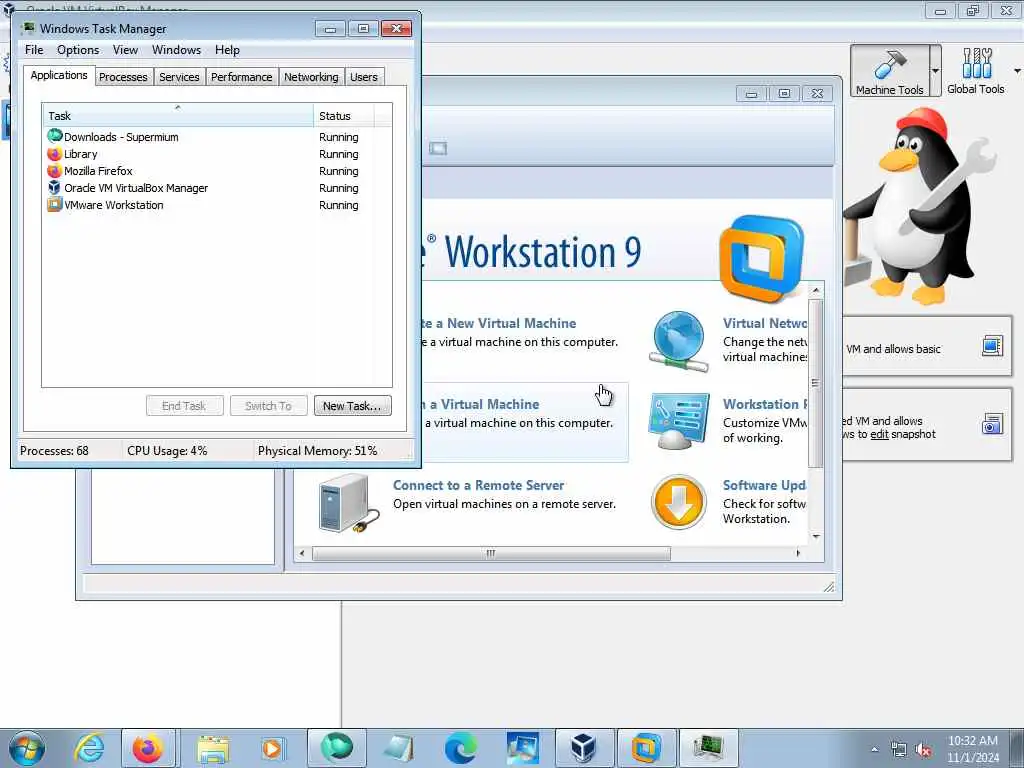
Task: Click the VM details tool icon in VirtualBox
Action: pos(992,345)
